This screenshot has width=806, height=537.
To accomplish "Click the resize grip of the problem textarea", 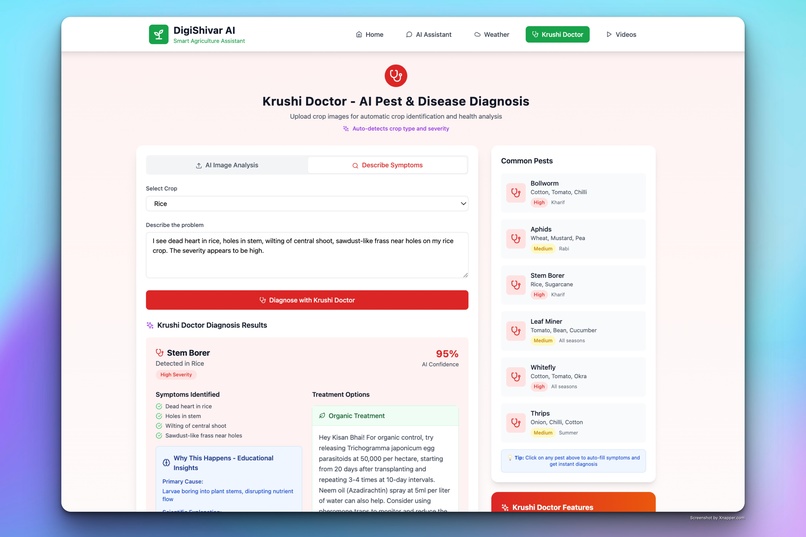I will pos(465,275).
